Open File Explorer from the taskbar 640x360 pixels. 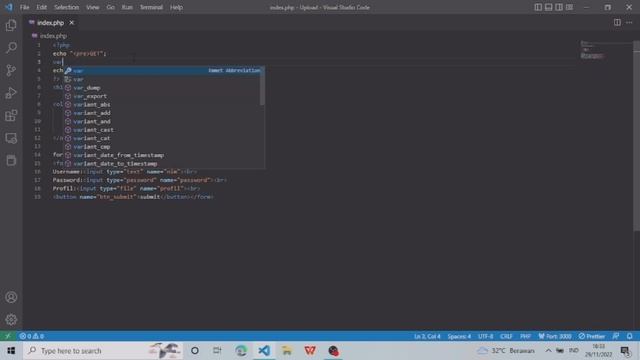287,351
